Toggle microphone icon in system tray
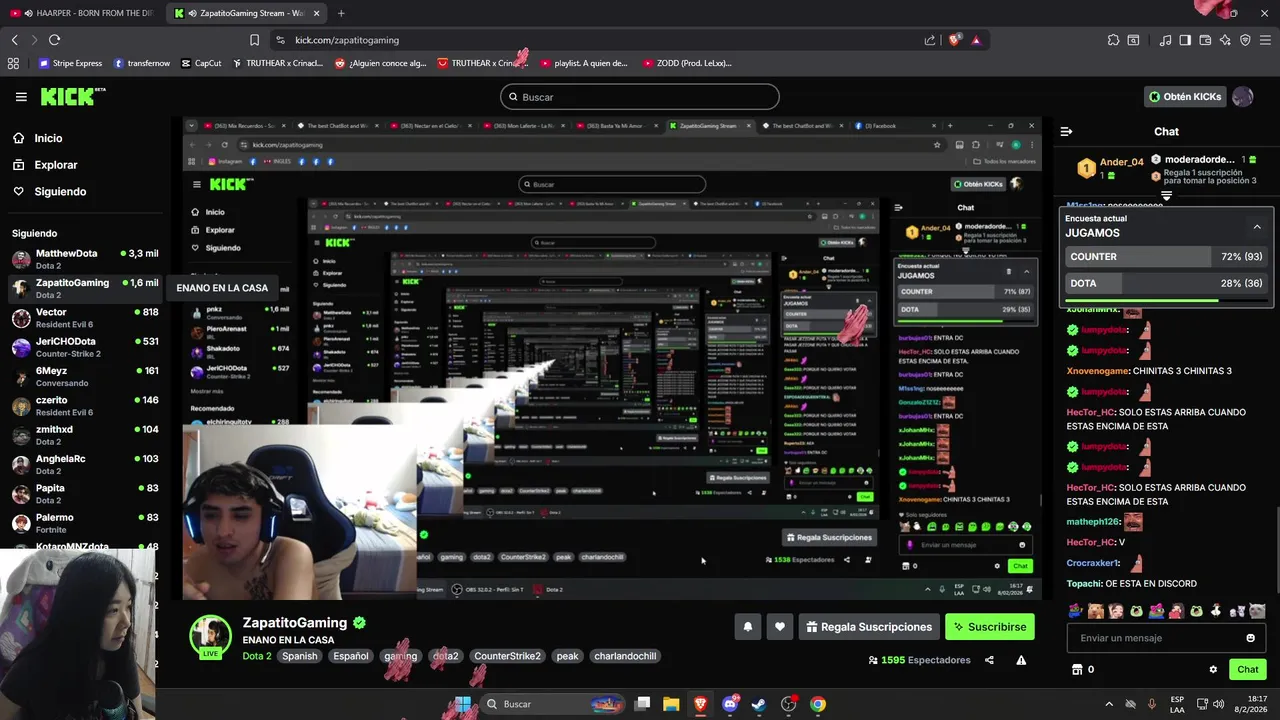 coord(1152,704)
